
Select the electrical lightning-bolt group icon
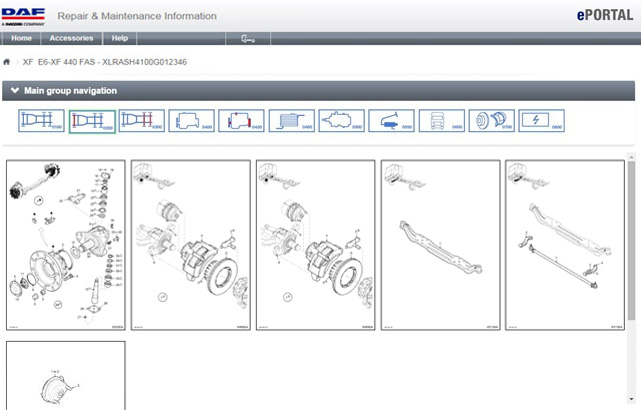(x=541, y=122)
